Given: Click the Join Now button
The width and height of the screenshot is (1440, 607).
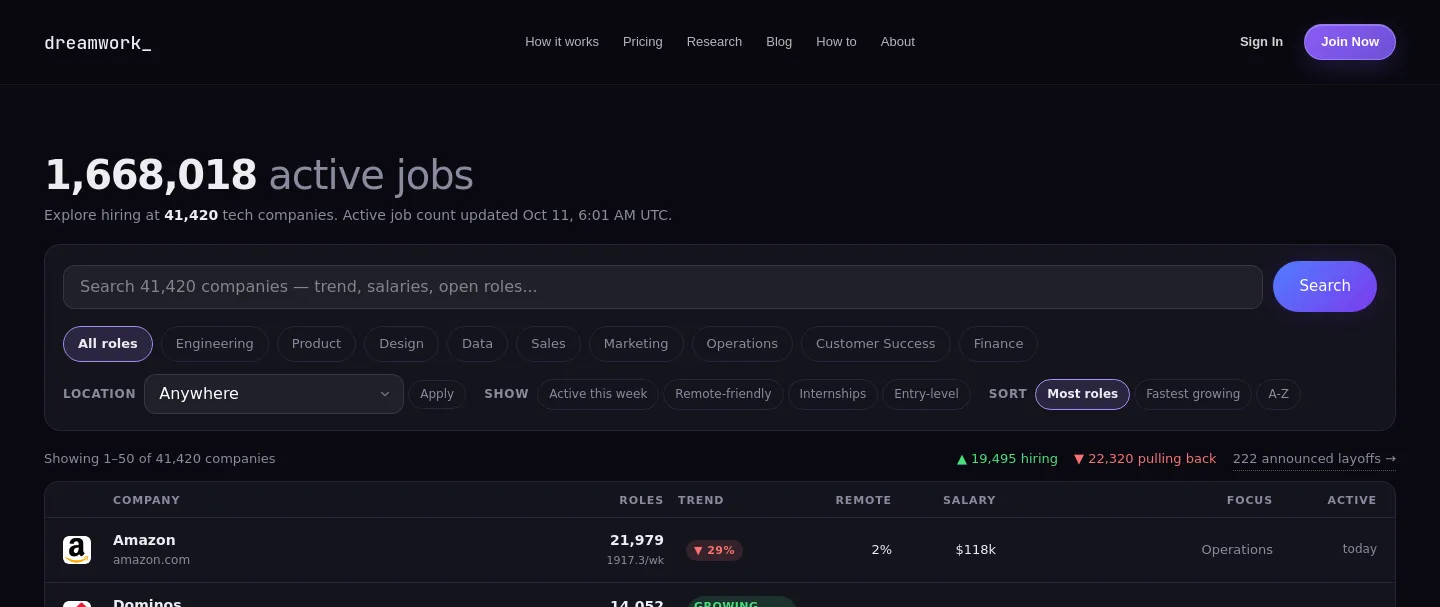Looking at the screenshot, I should click(1350, 42).
